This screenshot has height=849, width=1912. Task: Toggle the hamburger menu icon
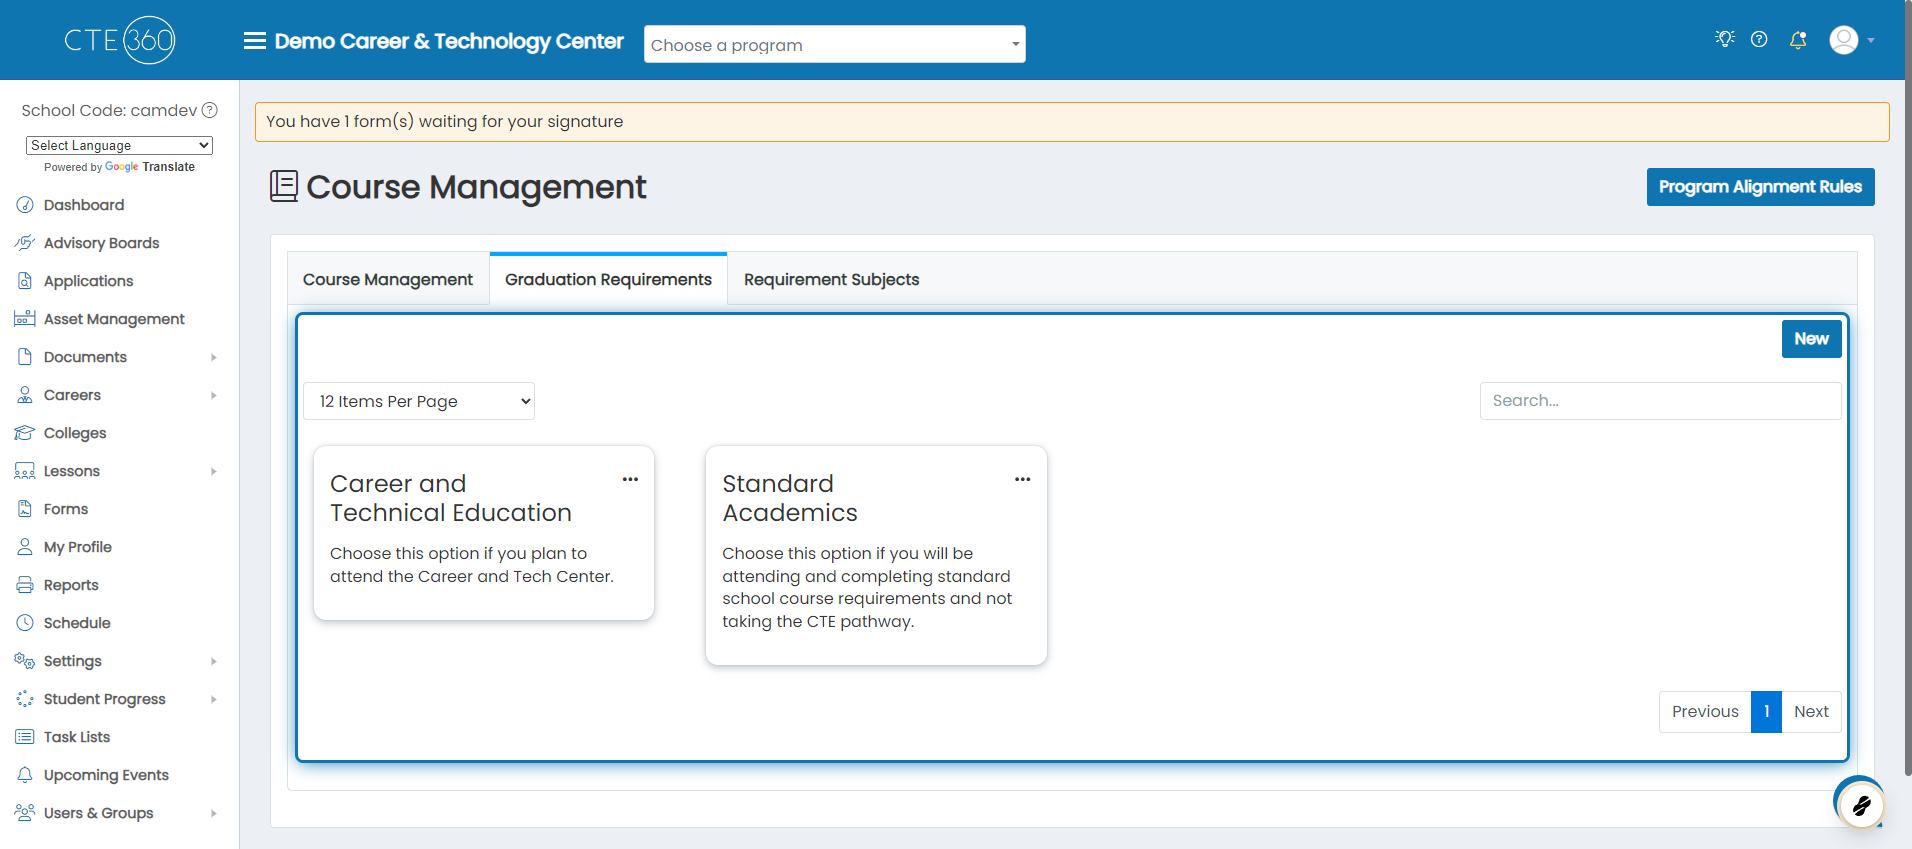click(255, 41)
